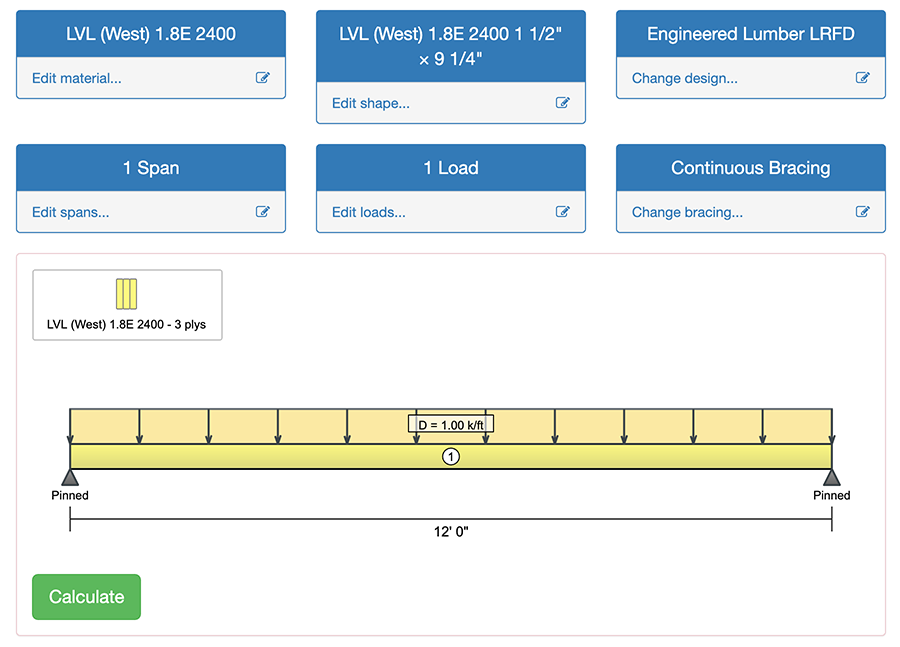Open the Edit spans link

coord(71,212)
